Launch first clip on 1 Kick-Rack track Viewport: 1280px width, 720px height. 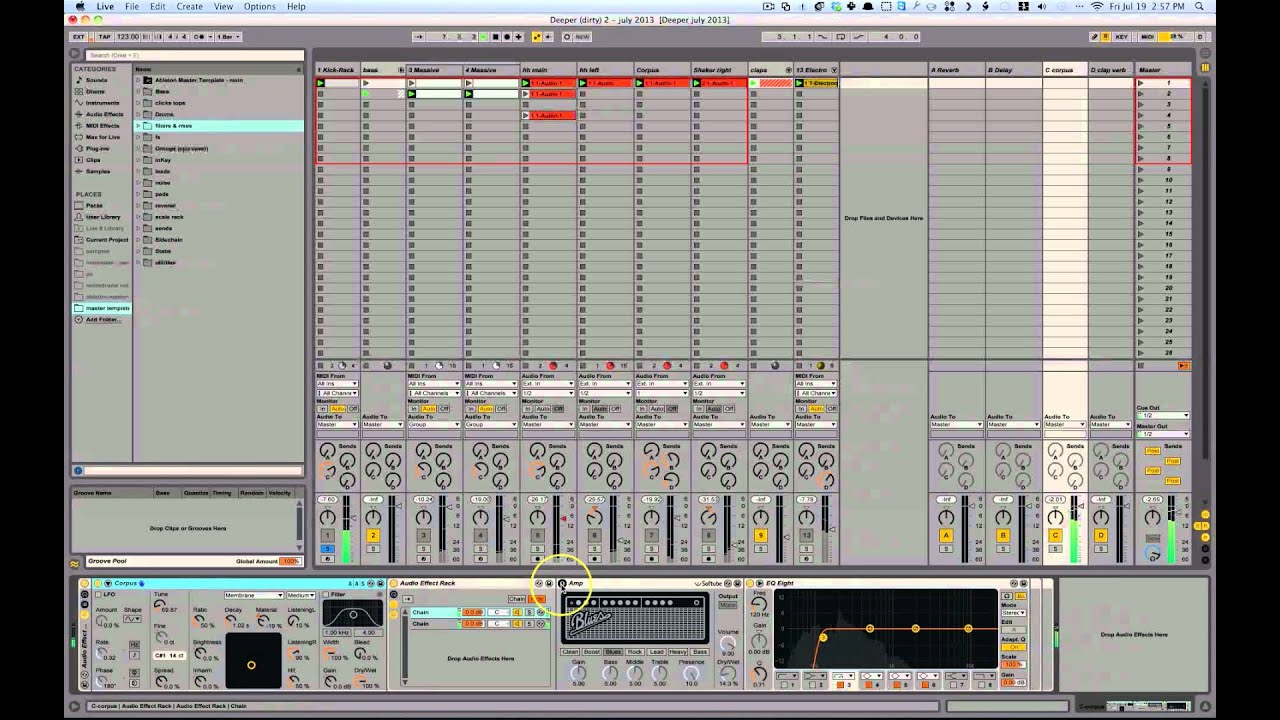click(x=321, y=83)
